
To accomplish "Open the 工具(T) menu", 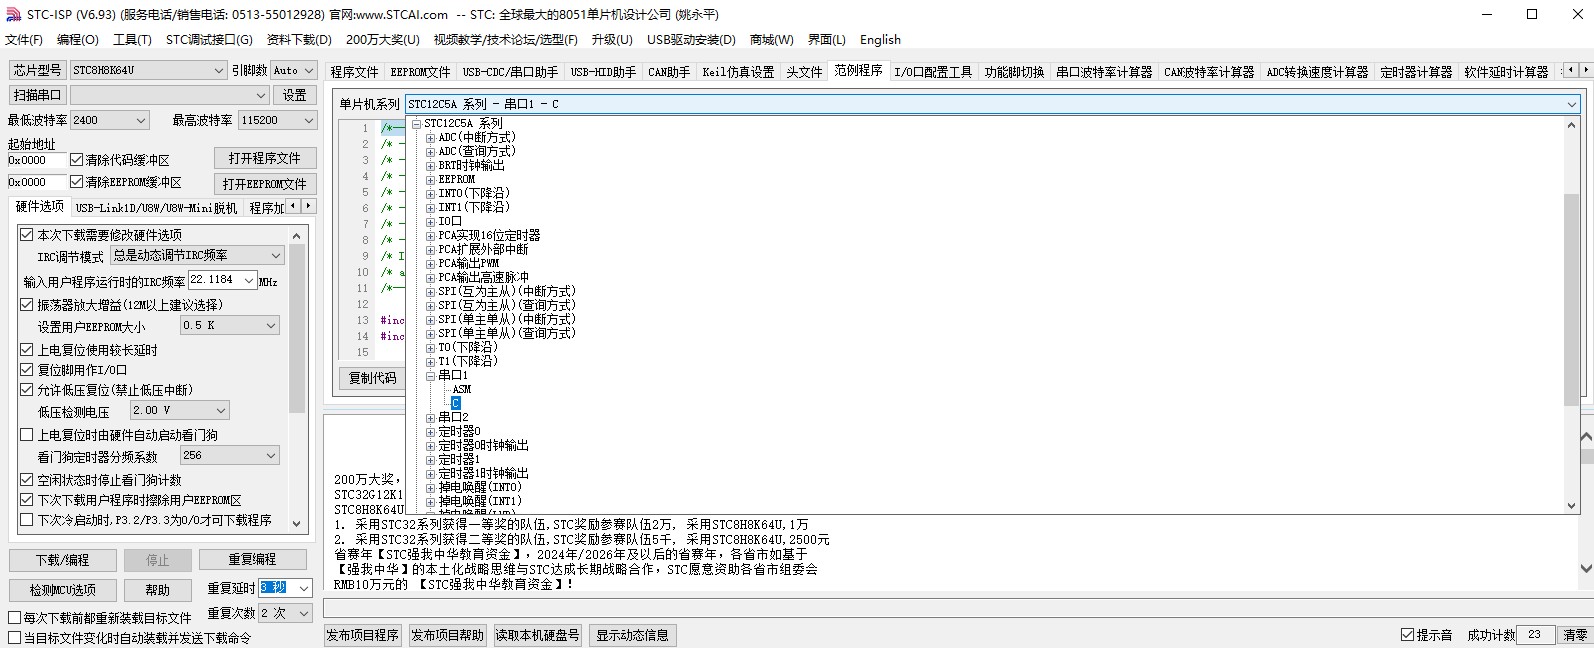I will 132,40.
